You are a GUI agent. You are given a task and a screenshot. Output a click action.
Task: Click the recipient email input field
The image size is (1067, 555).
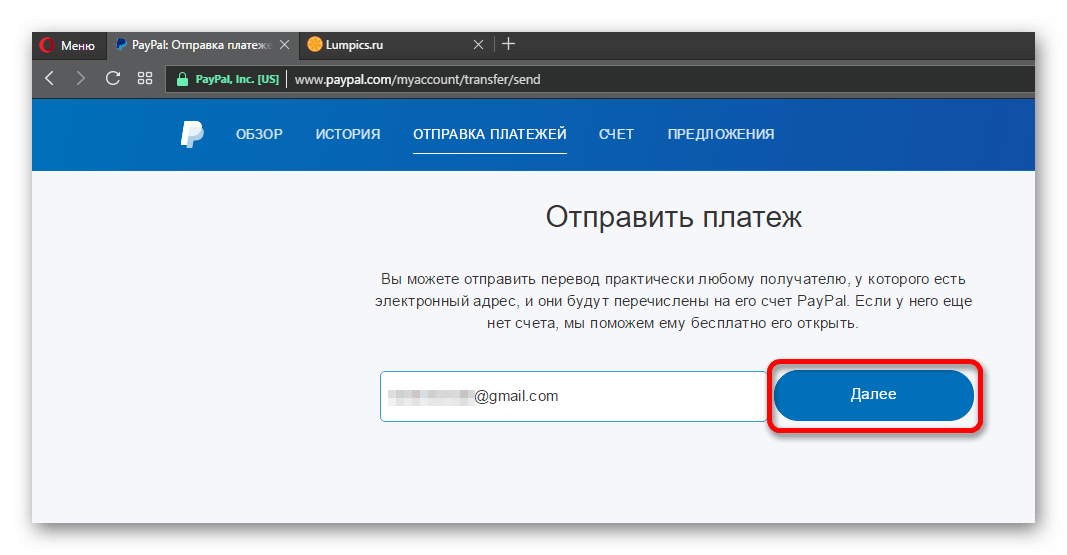point(574,397)
